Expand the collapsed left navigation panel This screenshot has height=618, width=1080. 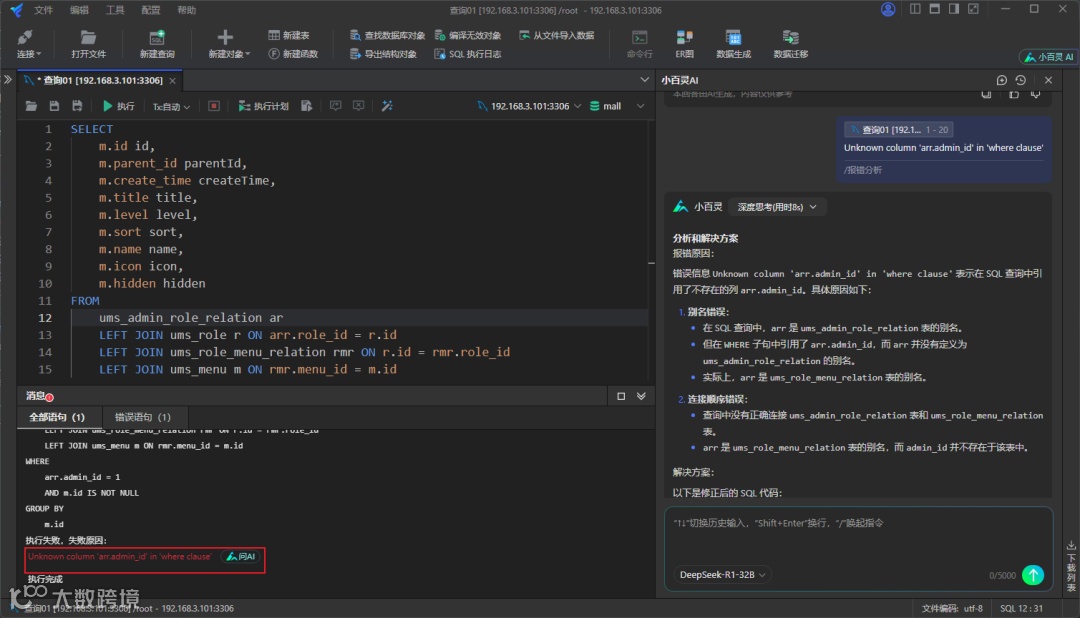click(x=8, y=80)
